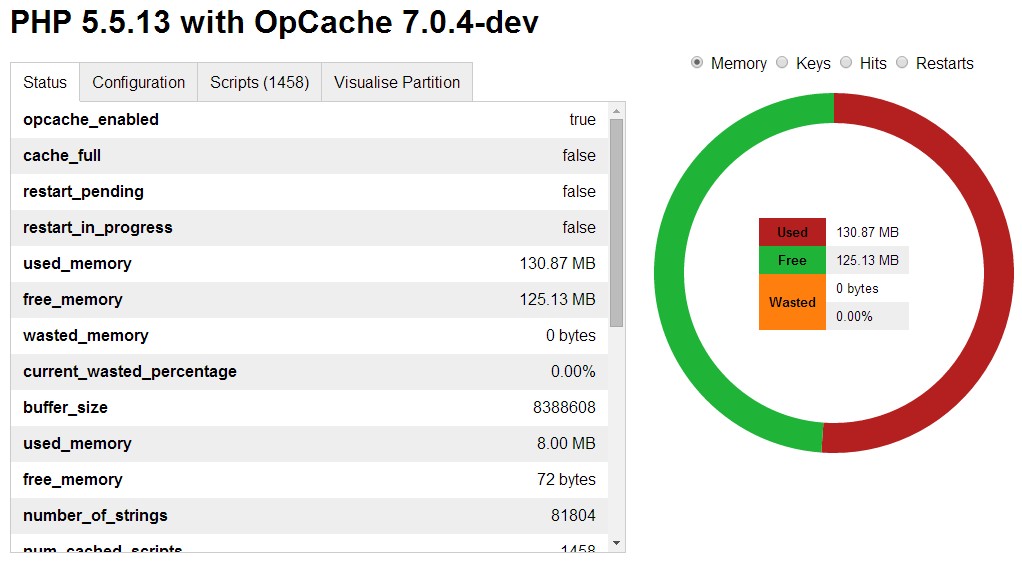Click the scrollbar down arrow
This screenshot has height=569, width=1022.
click(617, 543)
